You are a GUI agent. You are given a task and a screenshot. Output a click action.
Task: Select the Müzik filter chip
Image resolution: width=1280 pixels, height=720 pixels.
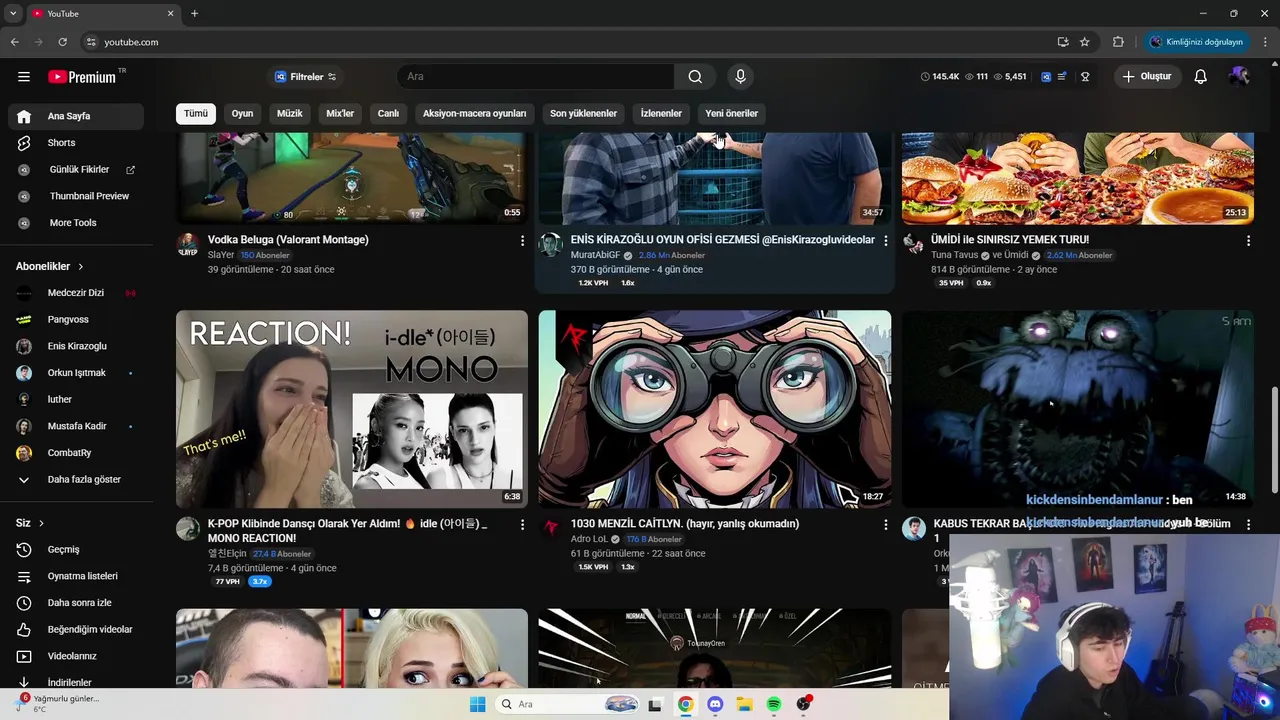(x=290, y=113)
